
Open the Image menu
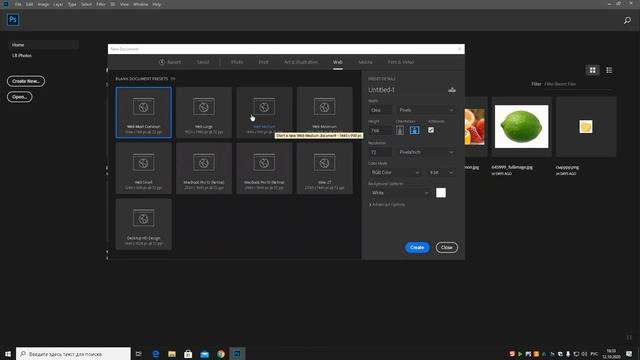click(x=43, y=4)
